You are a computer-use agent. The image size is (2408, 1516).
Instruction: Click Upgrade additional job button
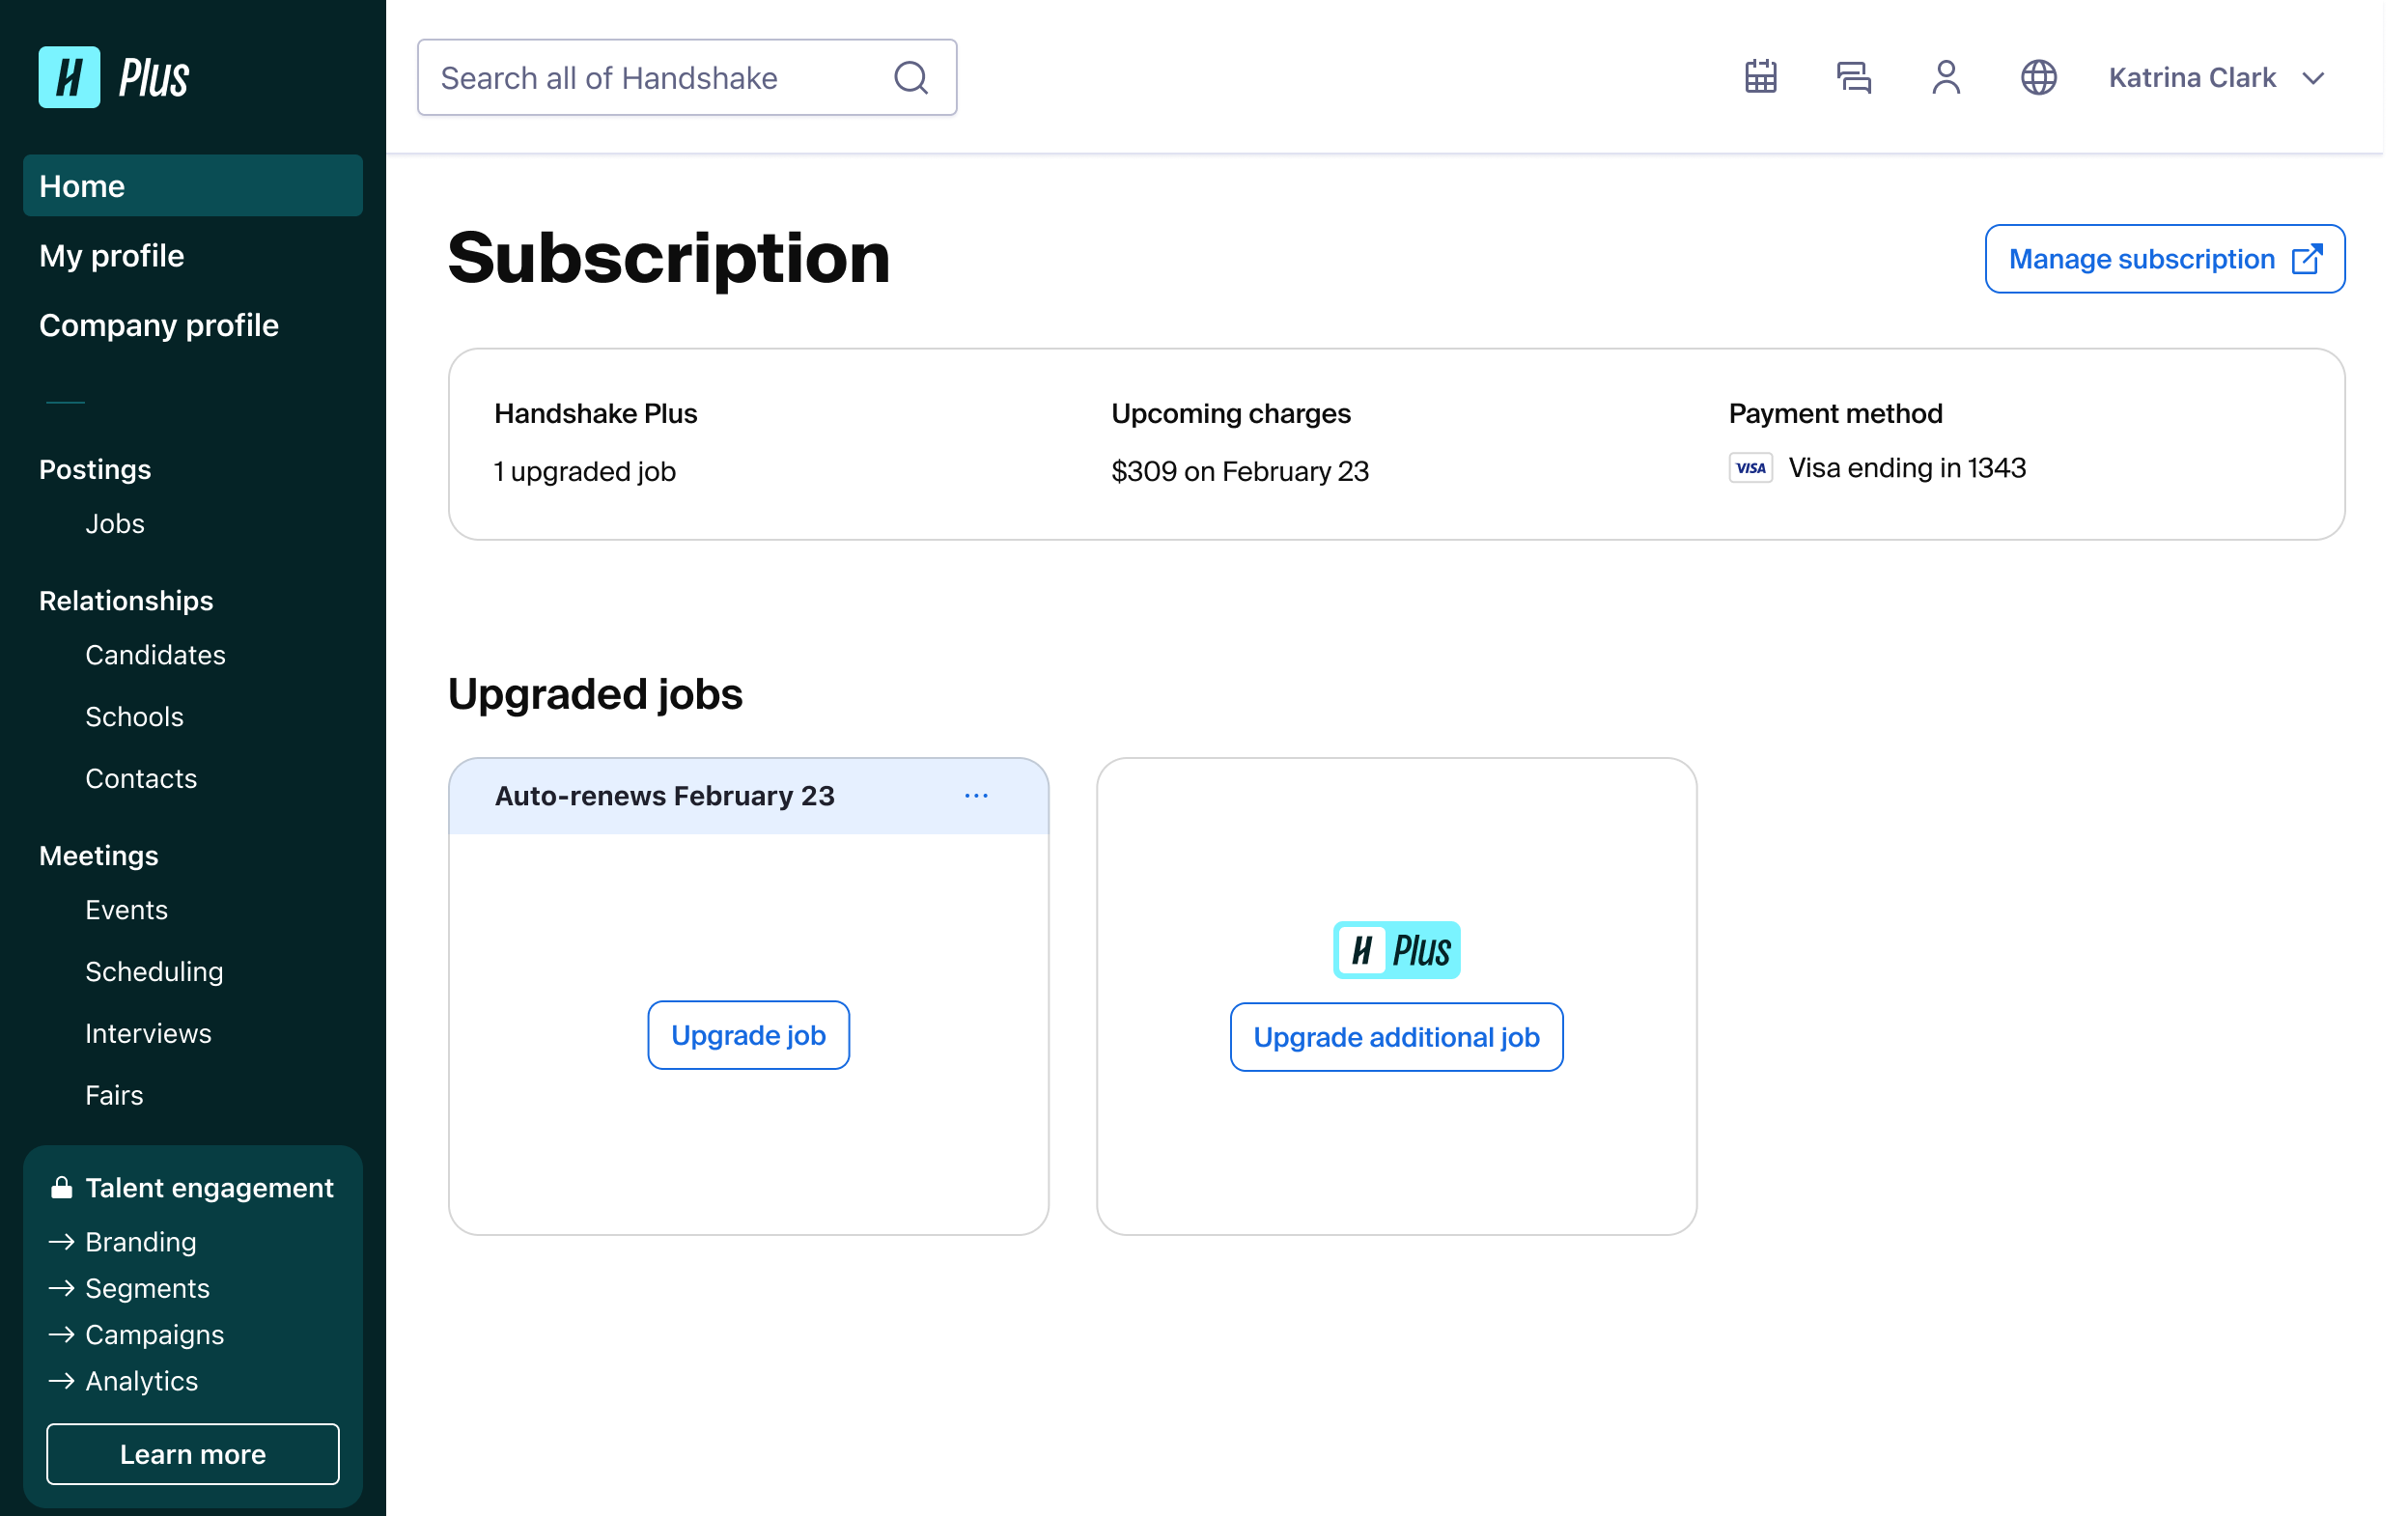coord(1396,1037)
